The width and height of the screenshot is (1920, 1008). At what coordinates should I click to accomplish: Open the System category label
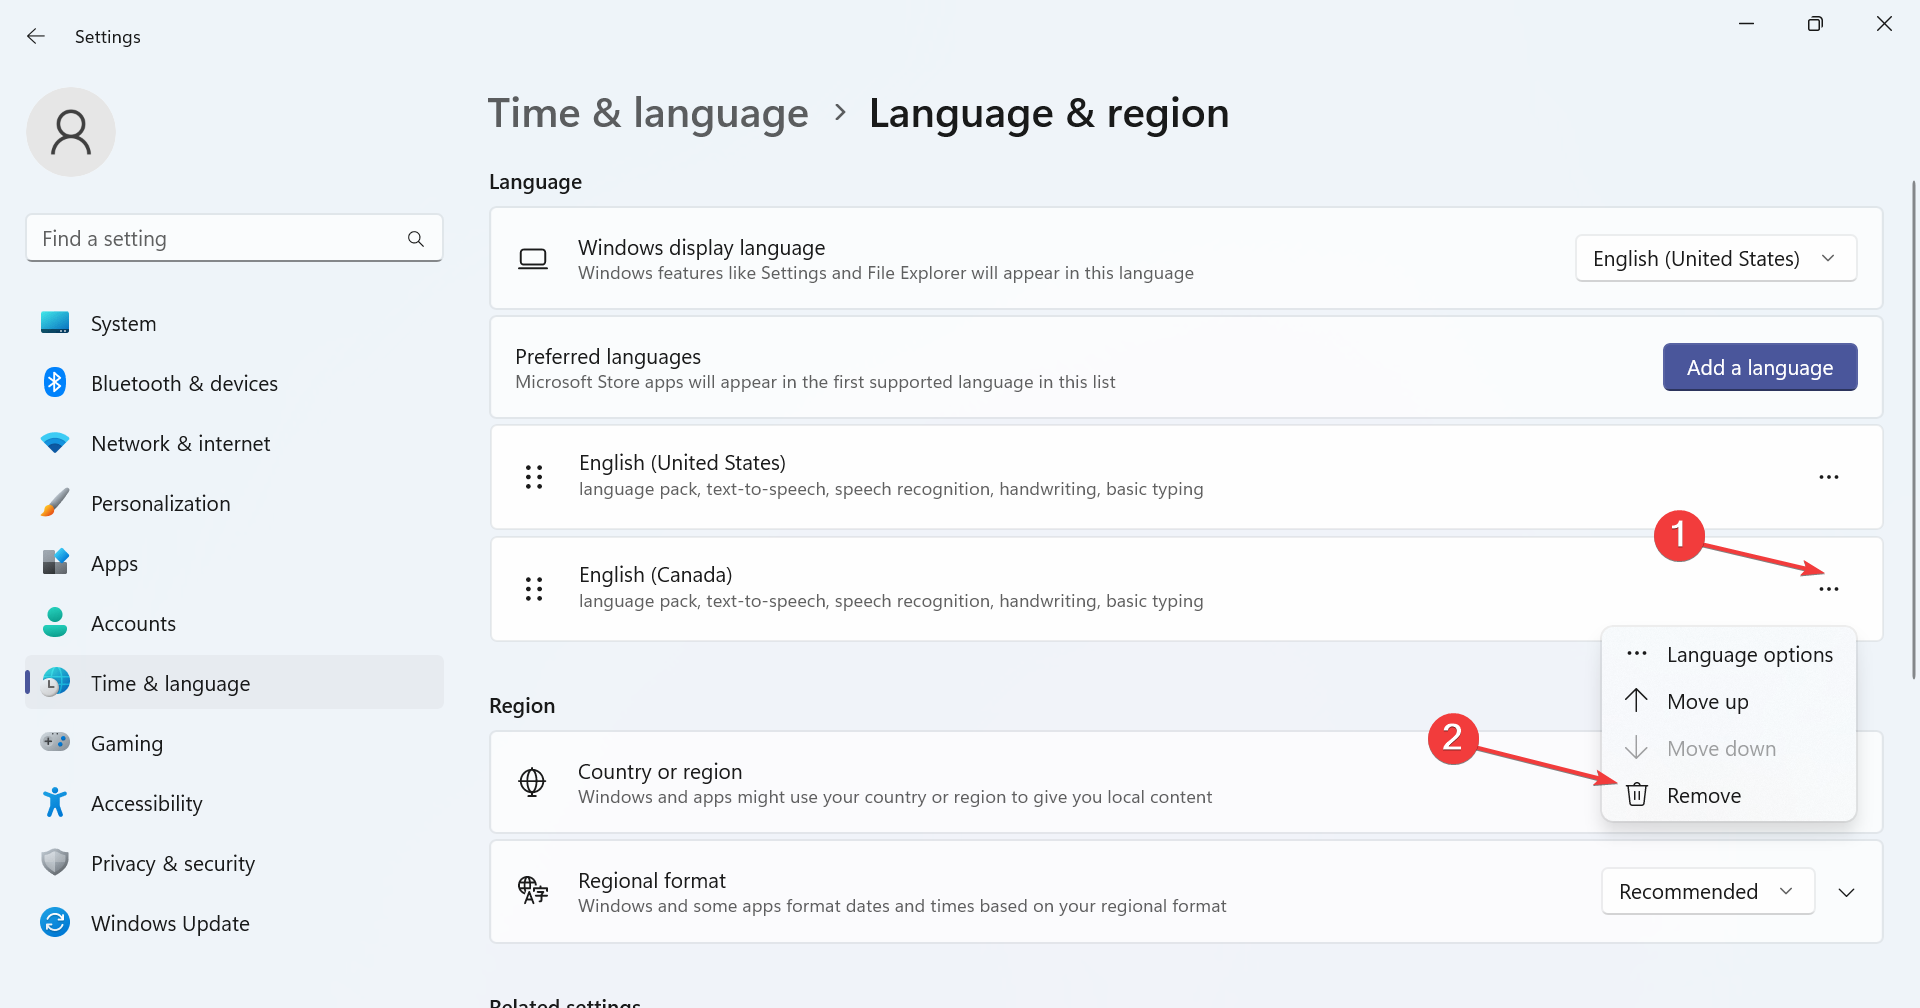click(124, 324)
